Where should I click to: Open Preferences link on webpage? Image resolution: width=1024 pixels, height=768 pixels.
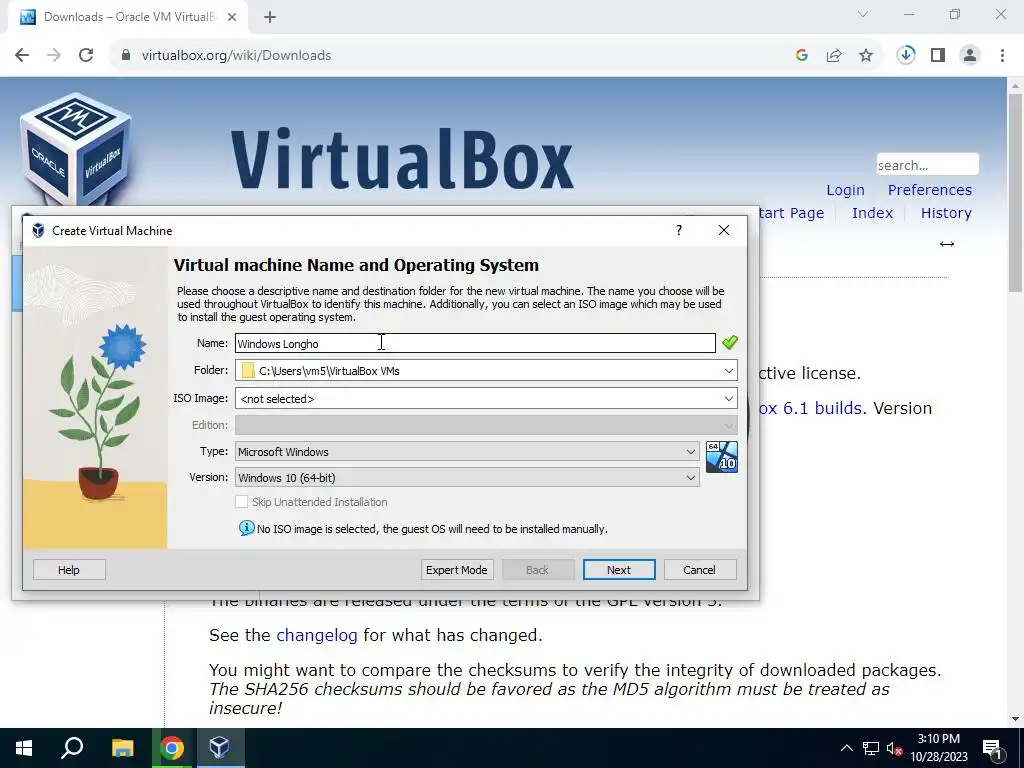coord(929,190)
